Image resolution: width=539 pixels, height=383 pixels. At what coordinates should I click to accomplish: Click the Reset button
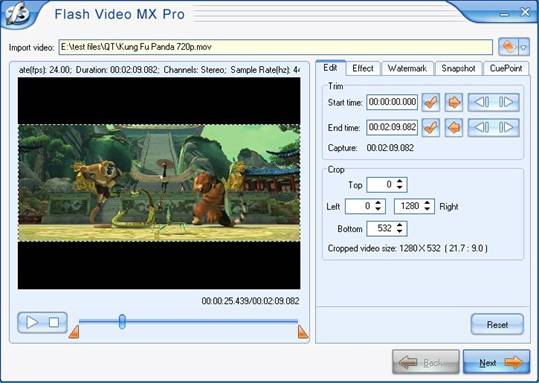point(497,324)
